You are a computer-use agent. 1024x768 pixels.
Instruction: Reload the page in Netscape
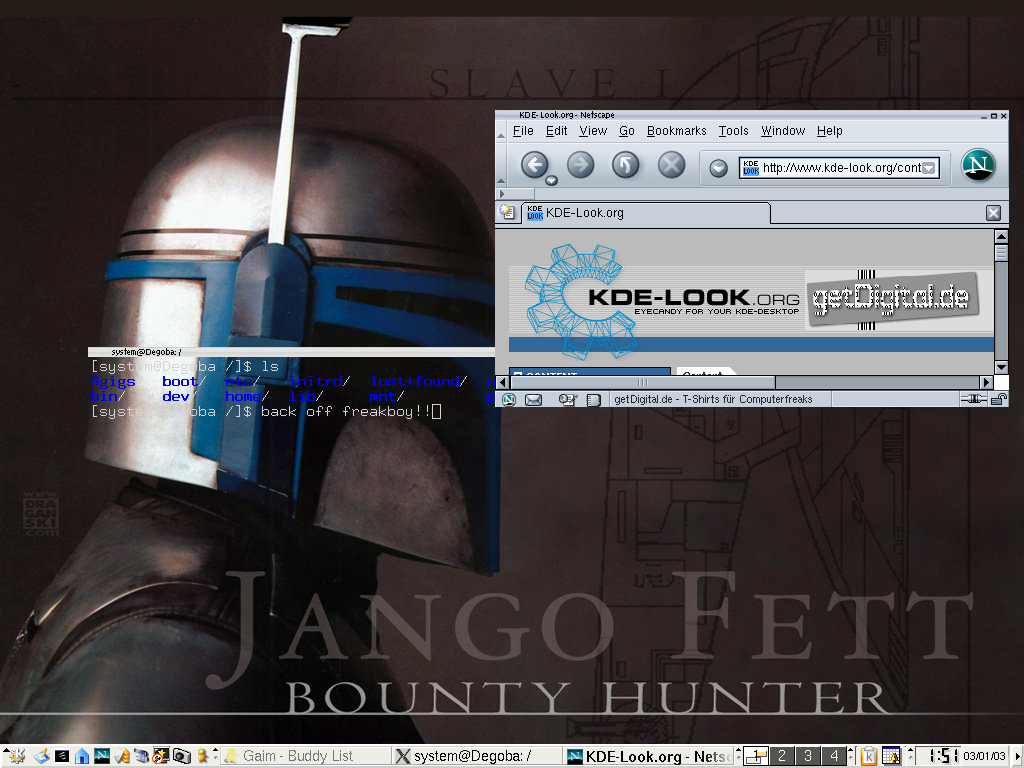tap(625, 165)
